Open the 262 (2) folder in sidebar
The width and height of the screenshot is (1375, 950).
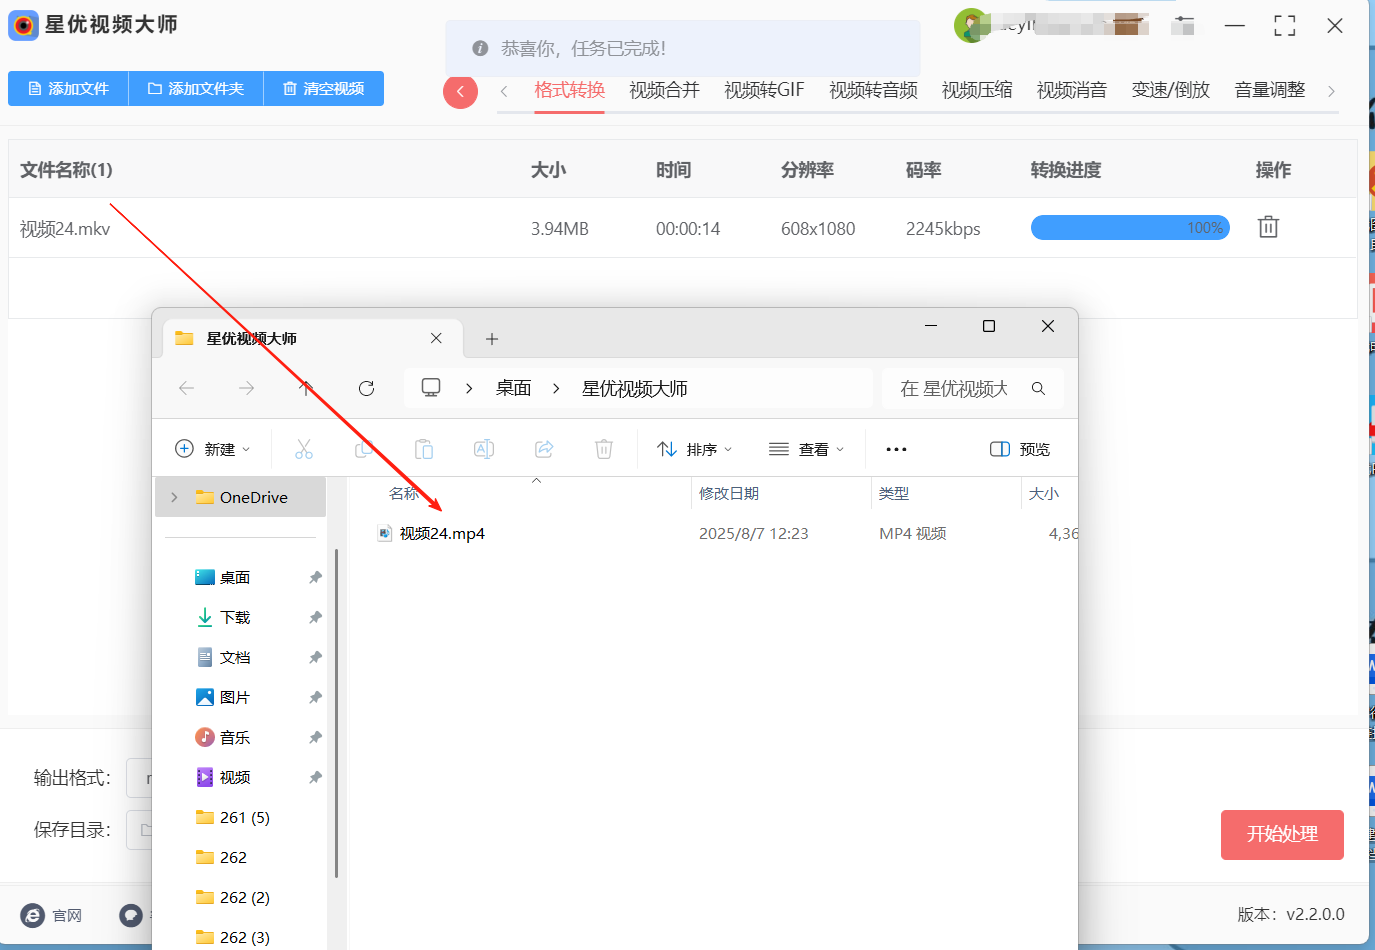[x=232, y=897]
